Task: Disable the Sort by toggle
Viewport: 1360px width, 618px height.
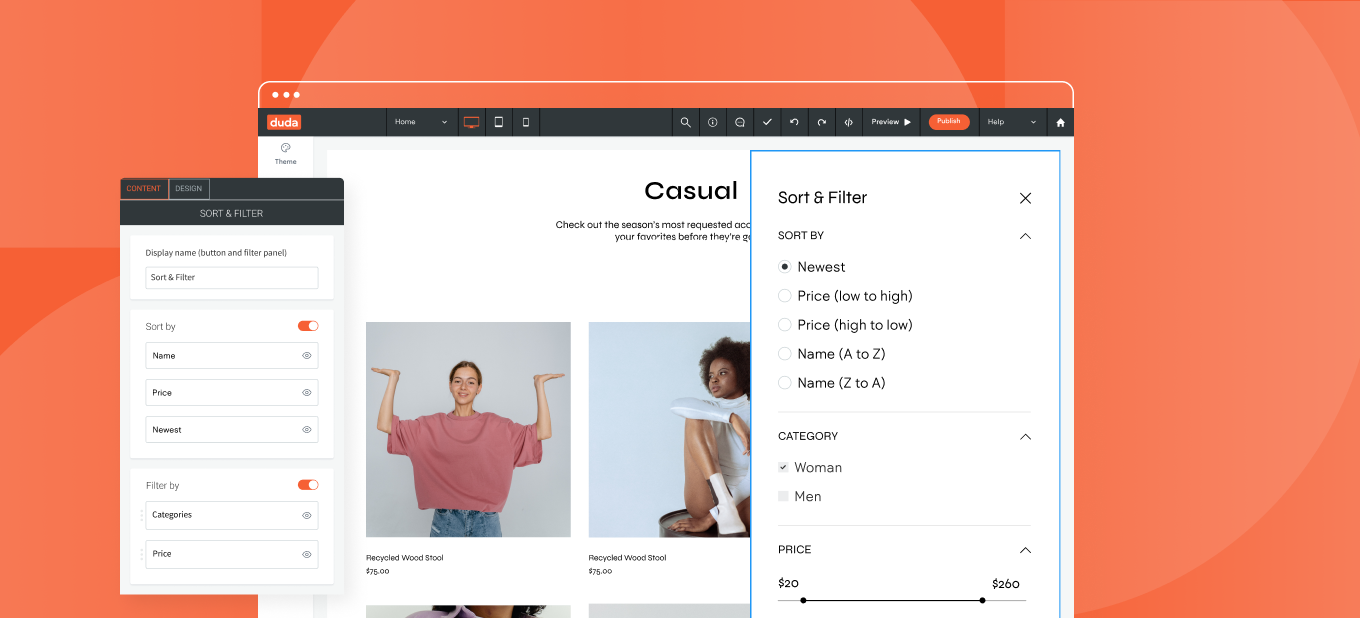Action: click(308, 325)
